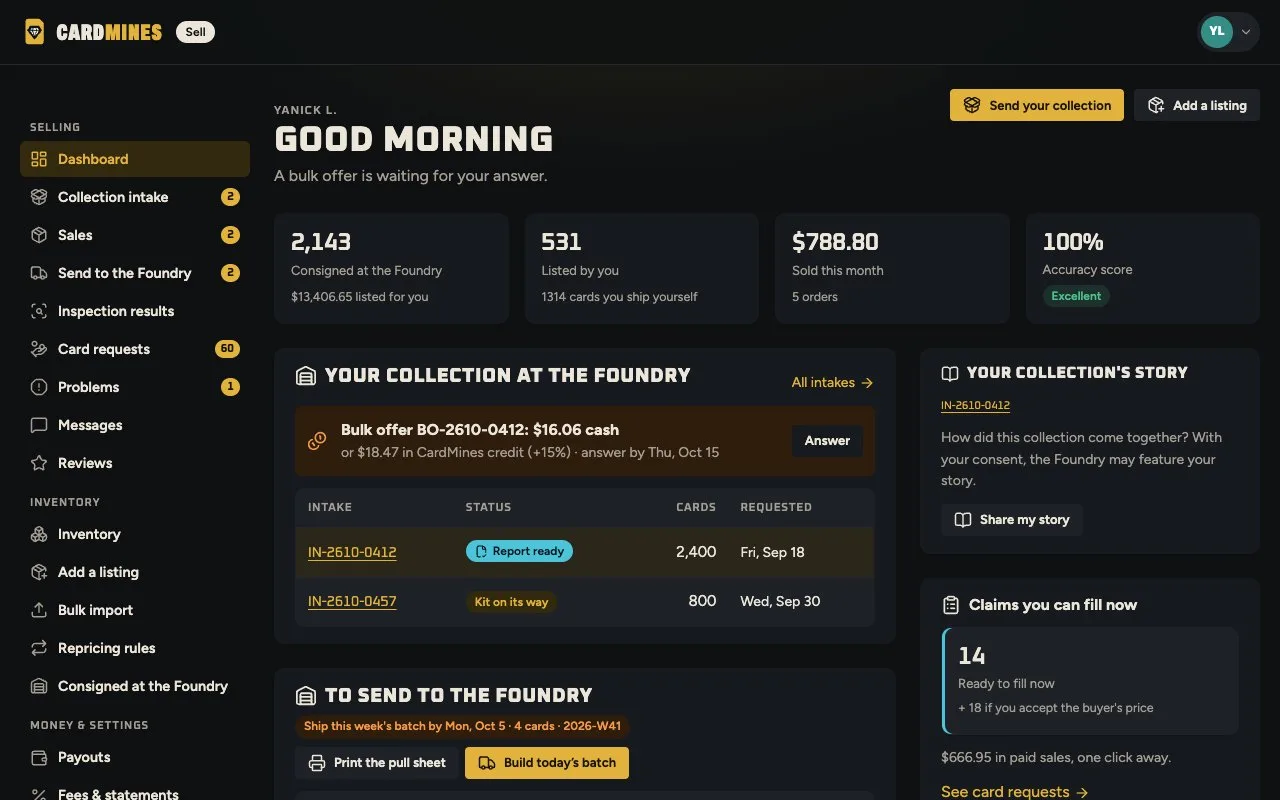Open the YL account dropdown
The image size is (1280, 800).
pyautogui.click(x=1229, y=31)
